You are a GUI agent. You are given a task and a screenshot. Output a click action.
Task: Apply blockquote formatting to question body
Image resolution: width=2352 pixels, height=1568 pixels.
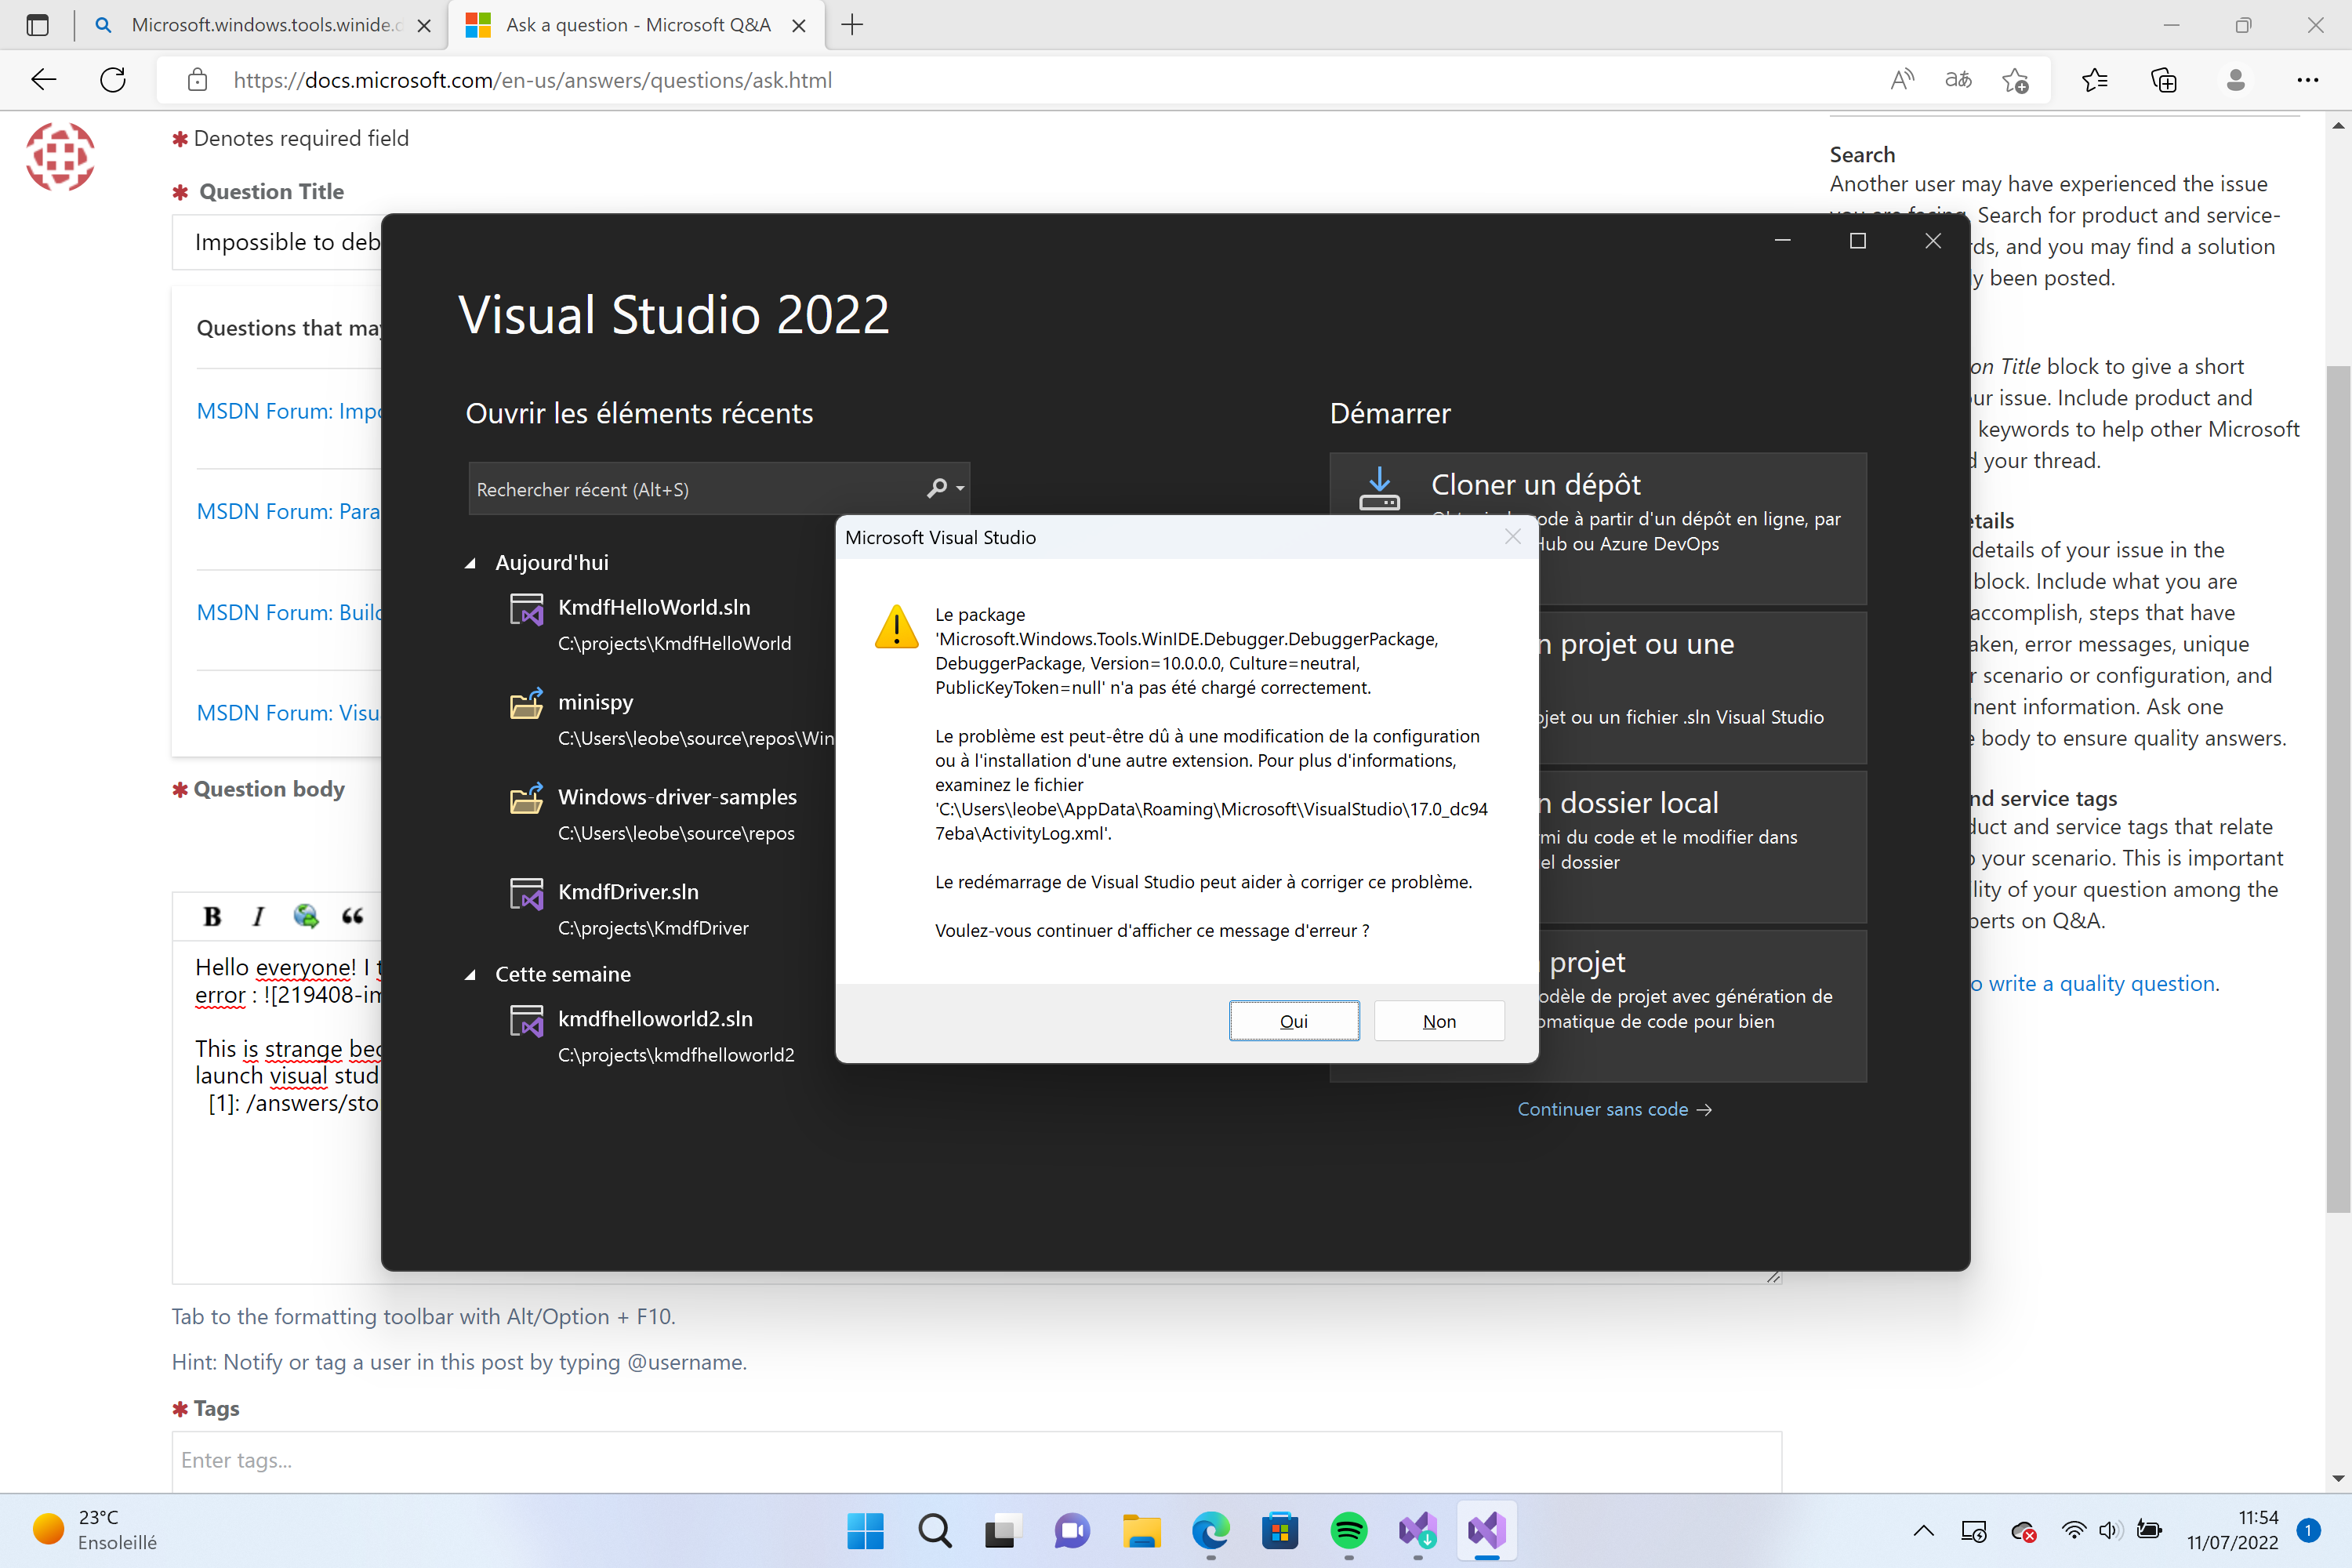tap(352, 916)
